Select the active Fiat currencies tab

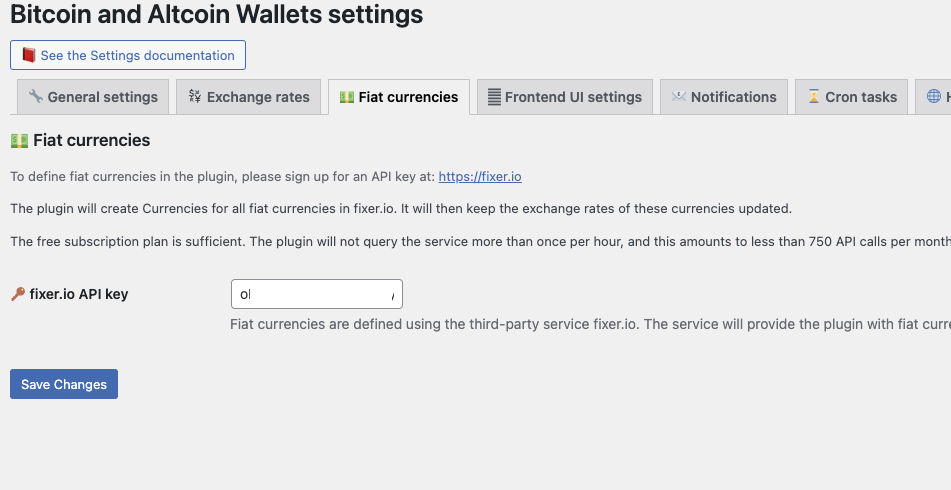(399, 97)
